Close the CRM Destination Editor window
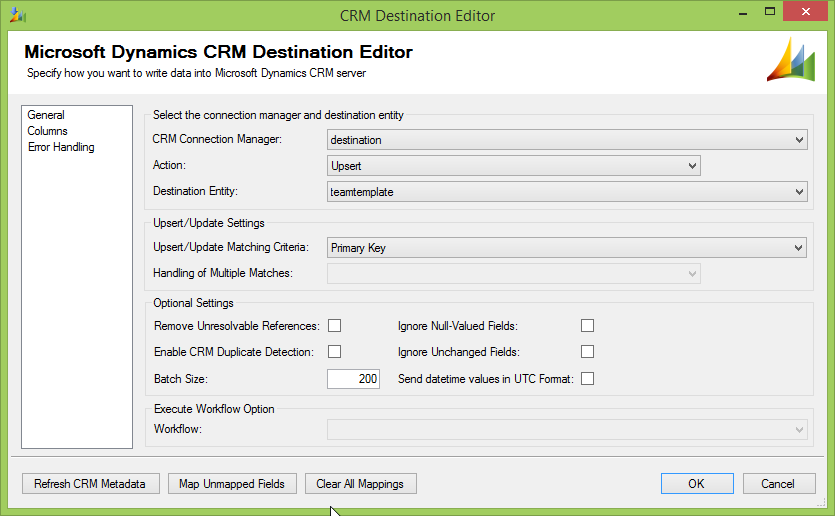Viewport: 835px width, 516px height. (x=805, y=12)
